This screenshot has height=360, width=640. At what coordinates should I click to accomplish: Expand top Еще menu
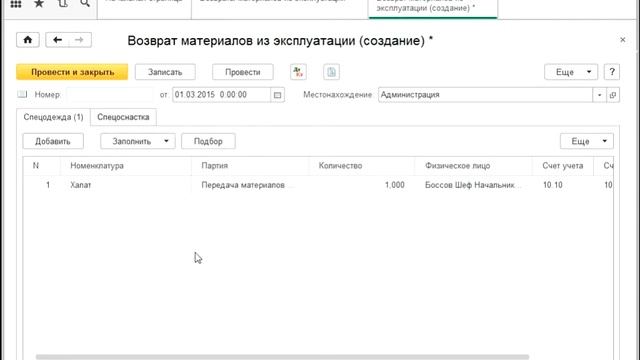(x=571, y=72)
